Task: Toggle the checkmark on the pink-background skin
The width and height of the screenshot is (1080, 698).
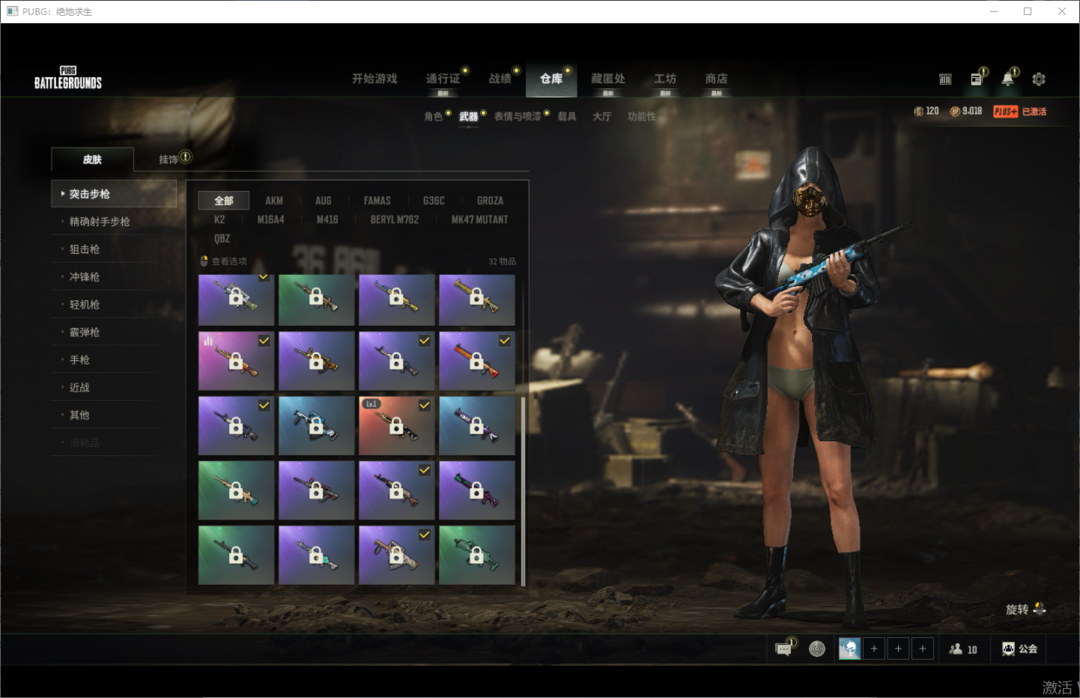Action: pyautogui.click(x=264, y=340)
